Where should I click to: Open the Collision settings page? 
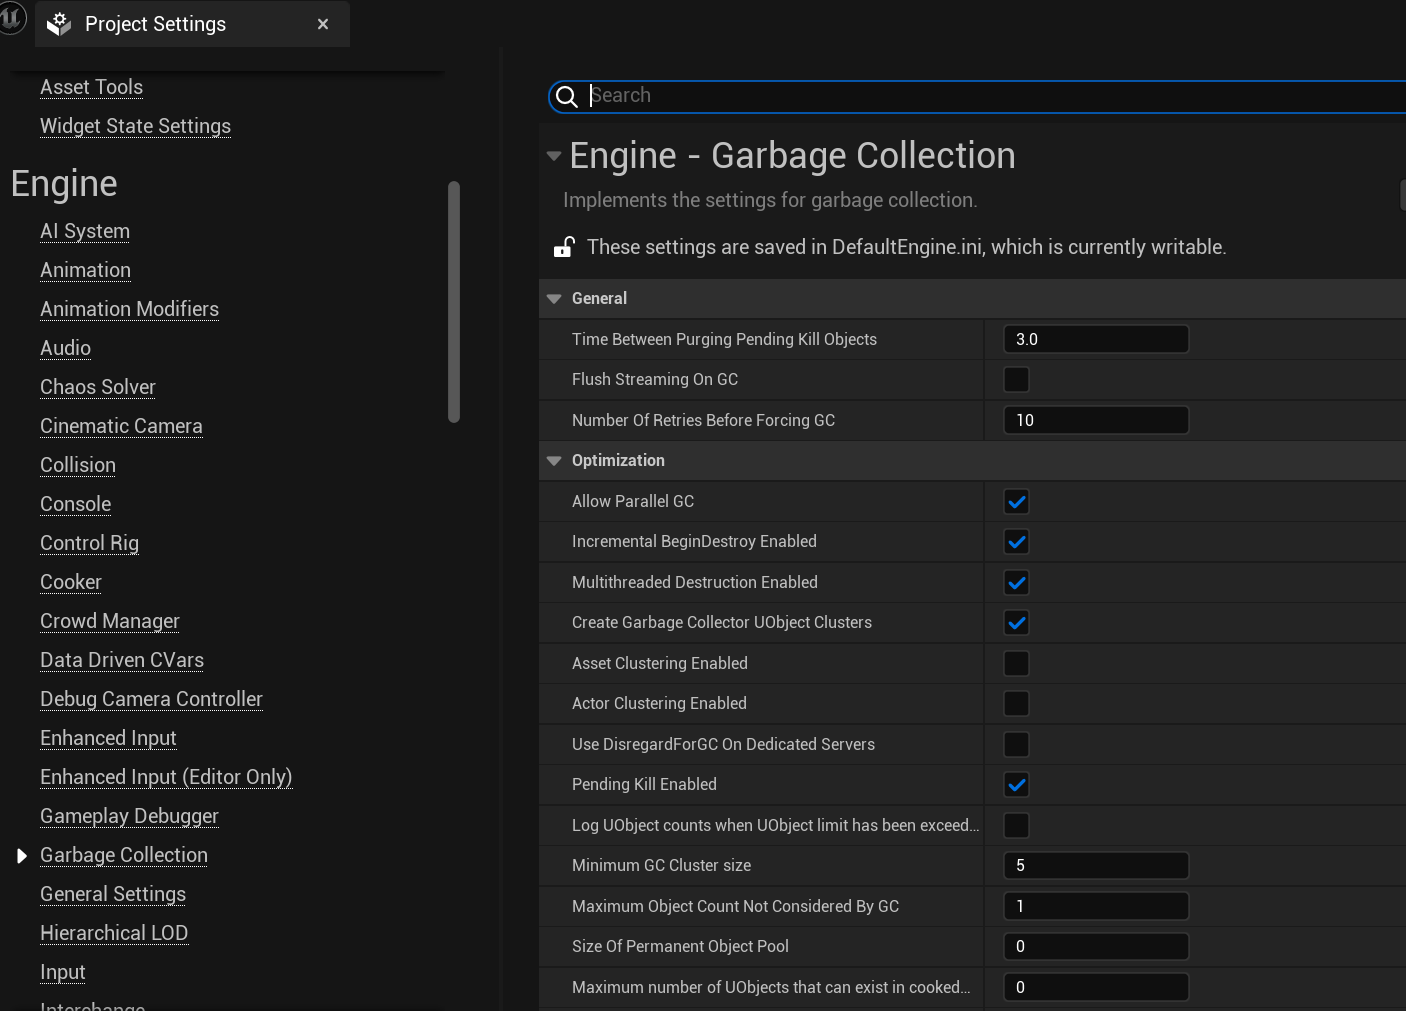pos(78,465)
